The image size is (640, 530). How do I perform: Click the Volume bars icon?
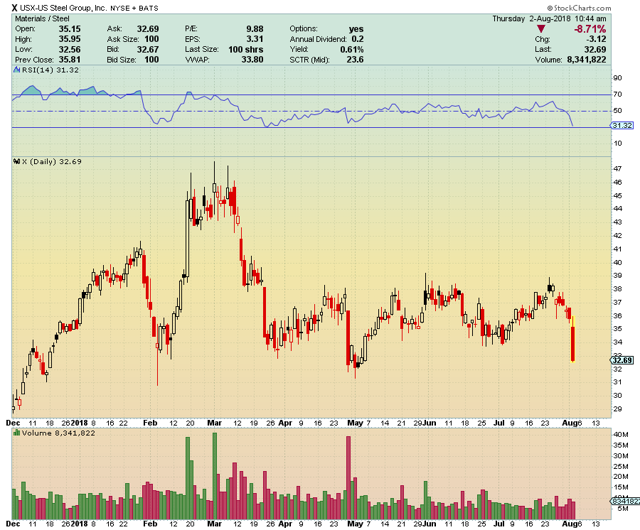pos(17,433)
